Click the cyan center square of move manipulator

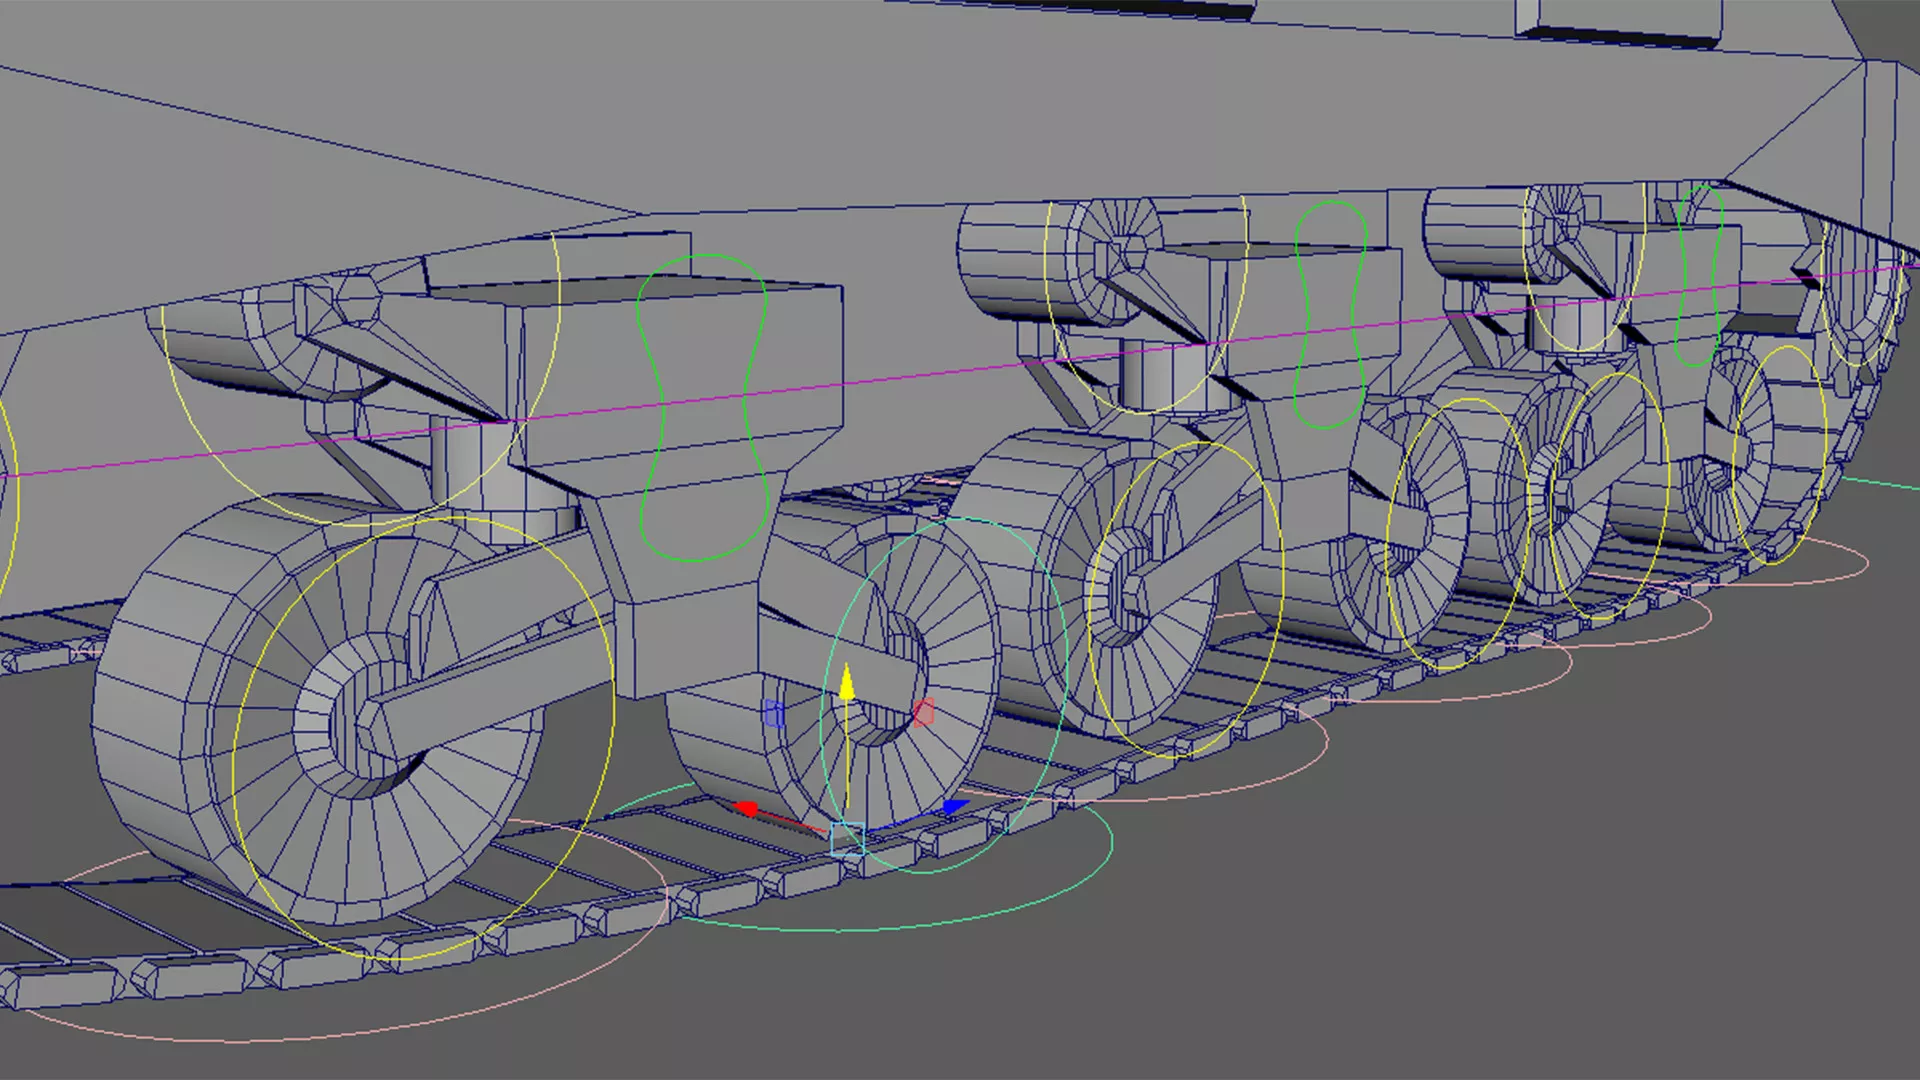847,839
